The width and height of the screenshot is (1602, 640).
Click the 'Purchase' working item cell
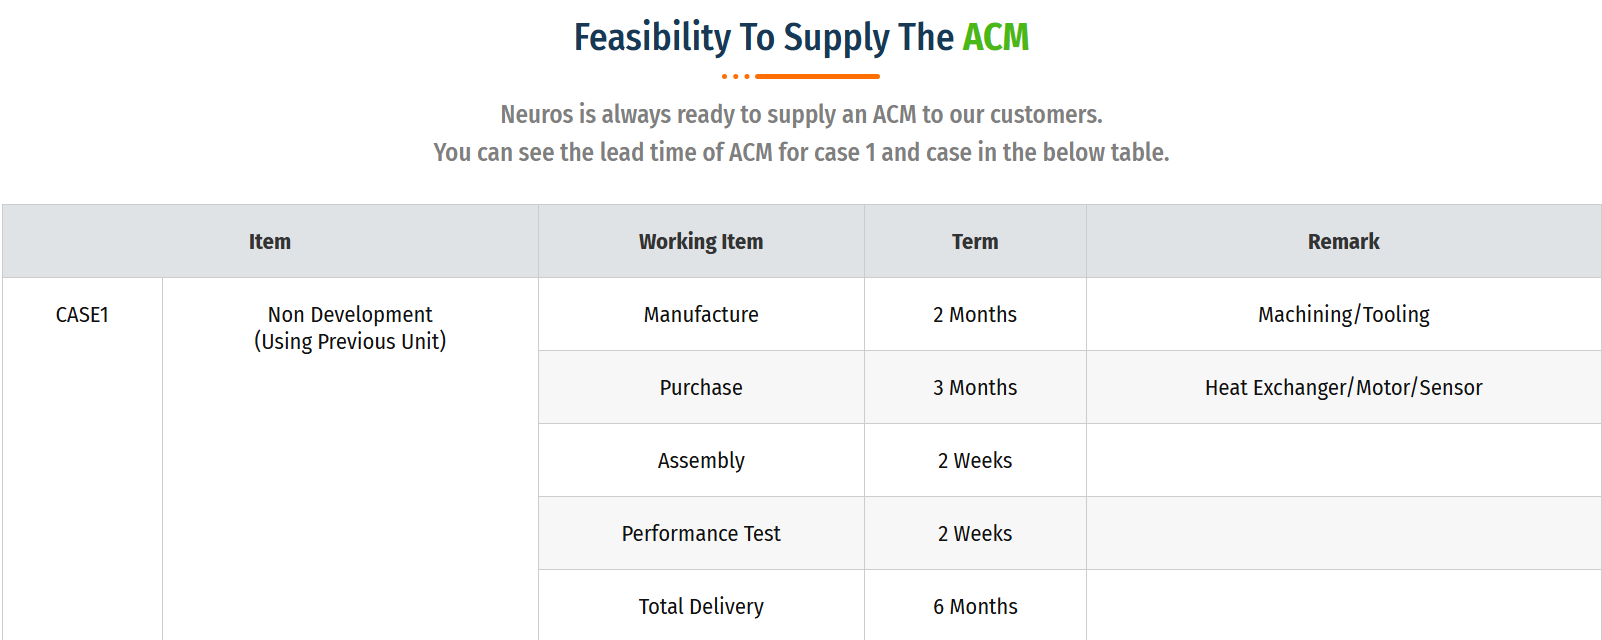tap(701, 387)
